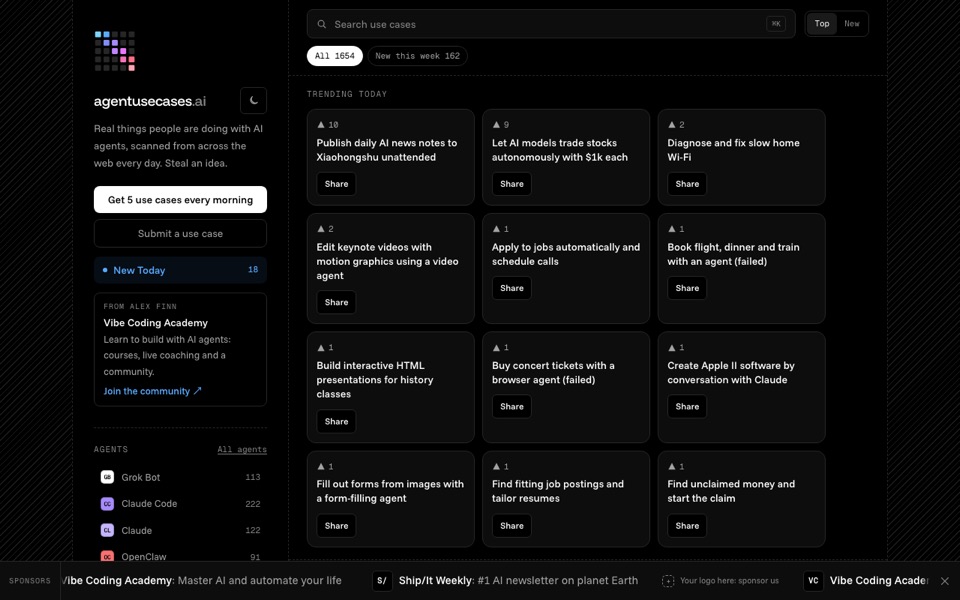Open Let AI models trade stocks title

coord(560,150)
